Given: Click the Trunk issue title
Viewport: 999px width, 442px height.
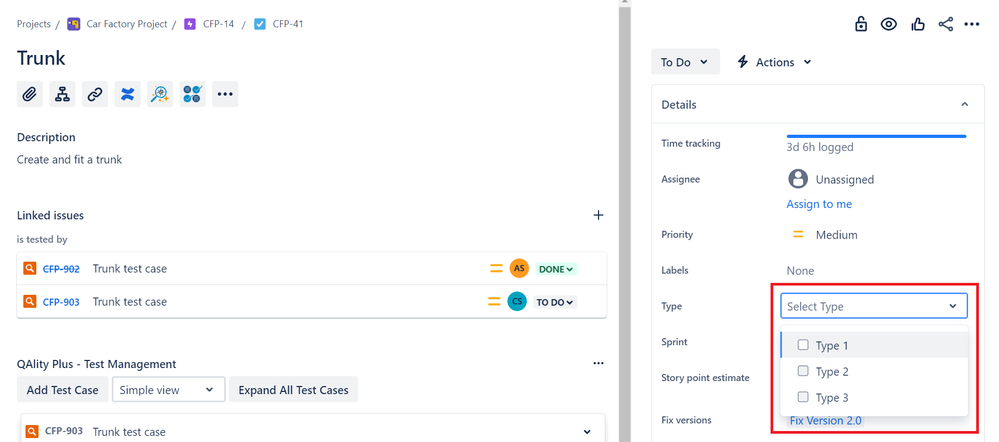Looking at the screenshot, I should pyautogui.click(x=41, y=58).
